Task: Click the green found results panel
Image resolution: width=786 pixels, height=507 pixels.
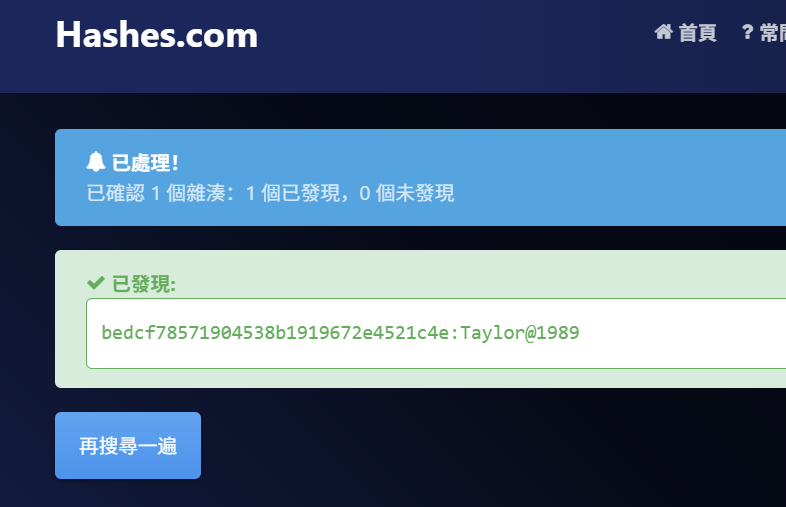Action: [421, 319]
